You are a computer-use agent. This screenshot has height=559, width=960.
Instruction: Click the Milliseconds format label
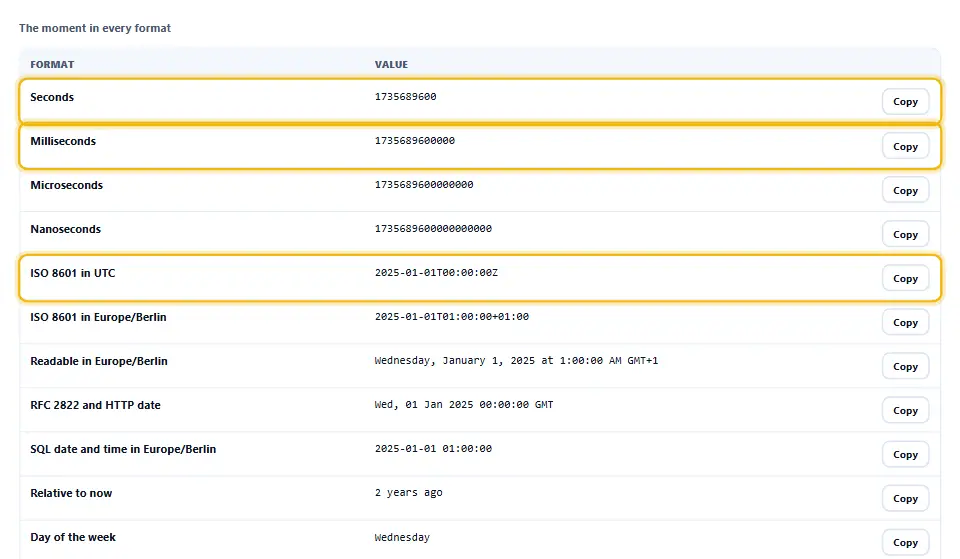63,141
